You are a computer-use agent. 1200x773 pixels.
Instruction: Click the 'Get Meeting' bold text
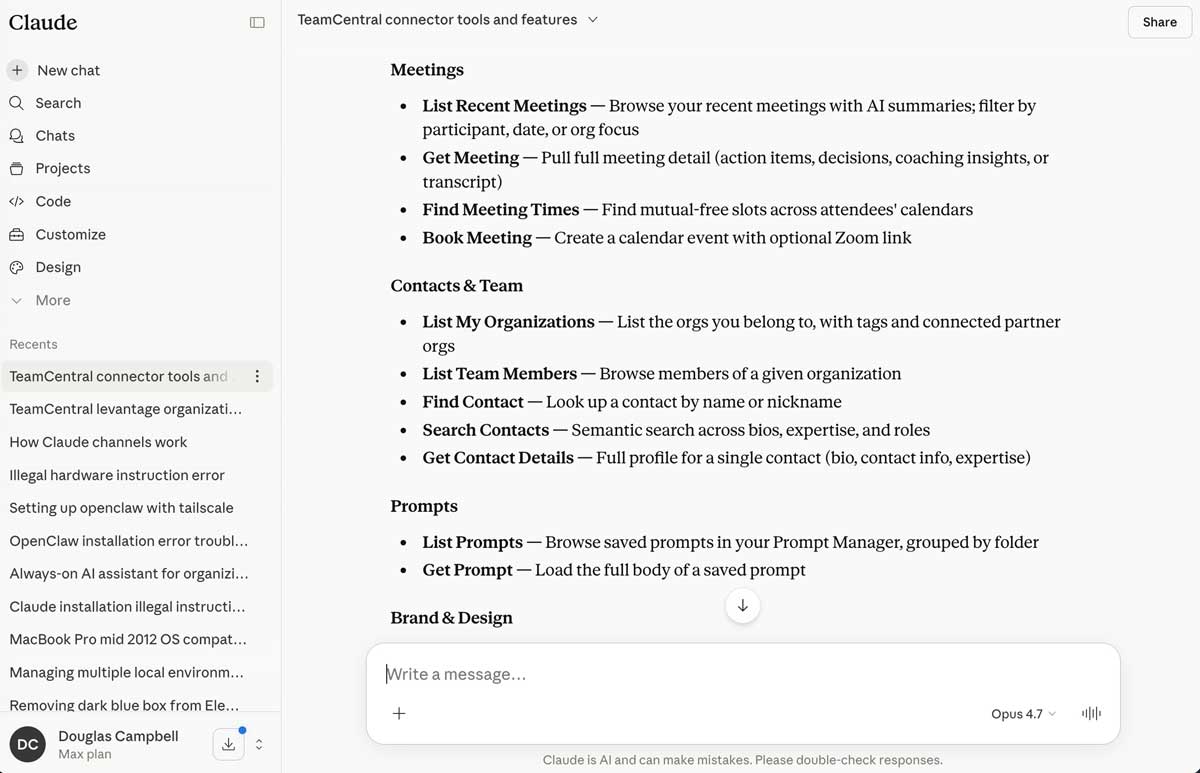470,158
